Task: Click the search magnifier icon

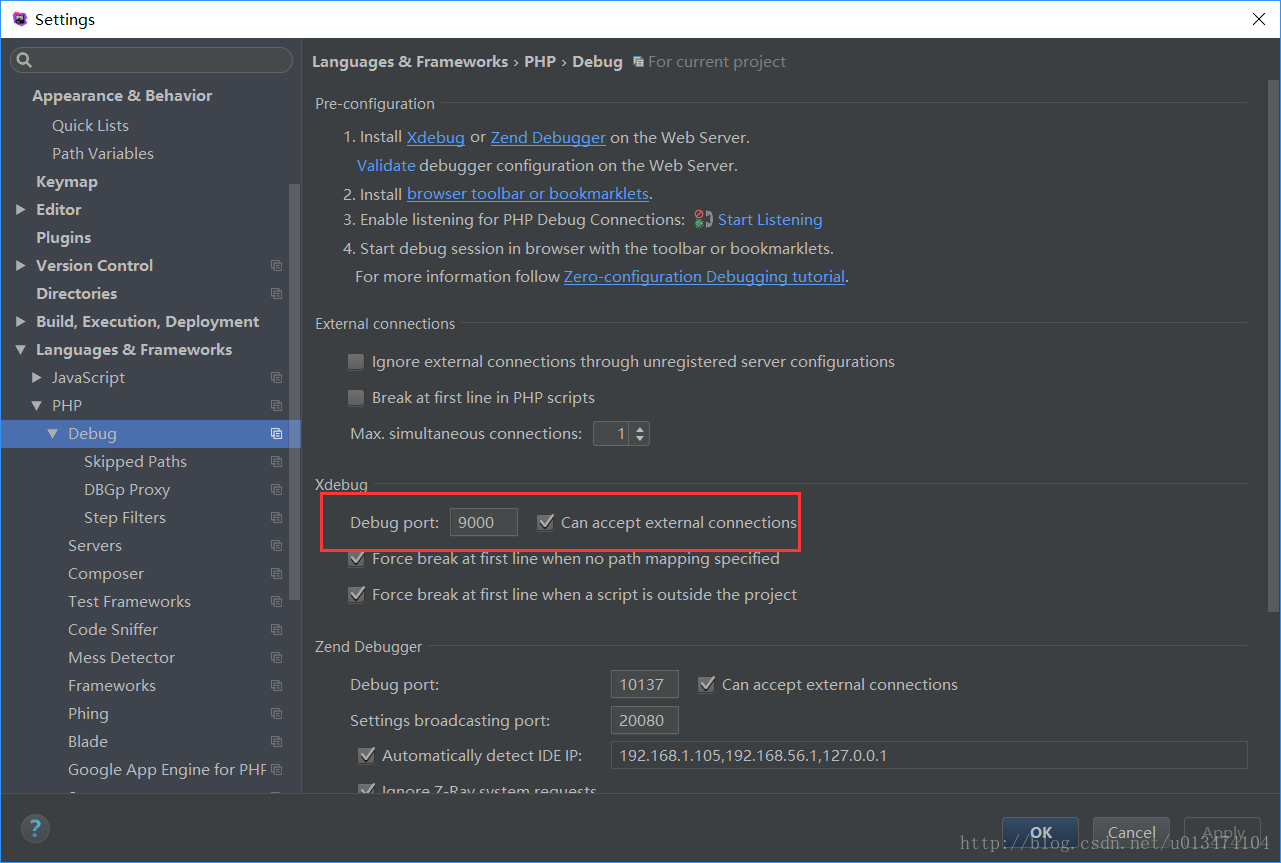Action: tap(24, 61)
